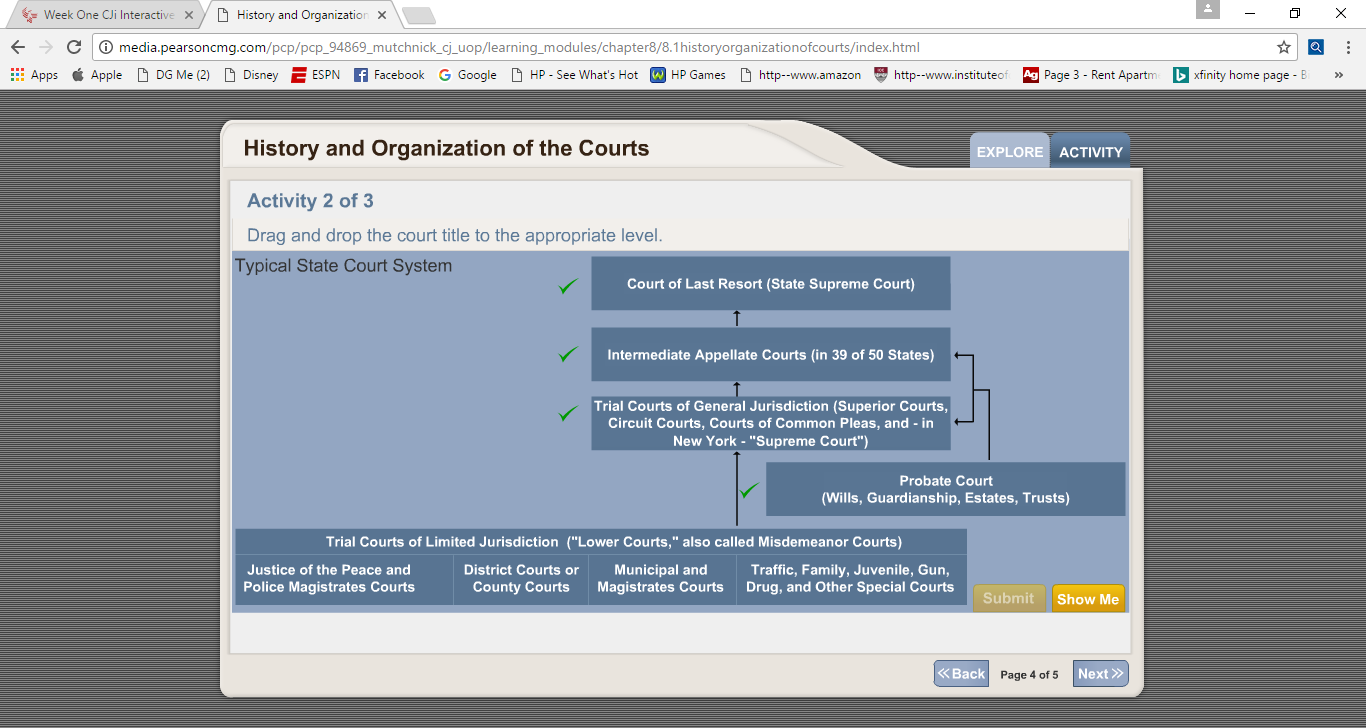Screen dimensions: 1366x728
Task: Open the Google bookmark
Action: point(467,75)
